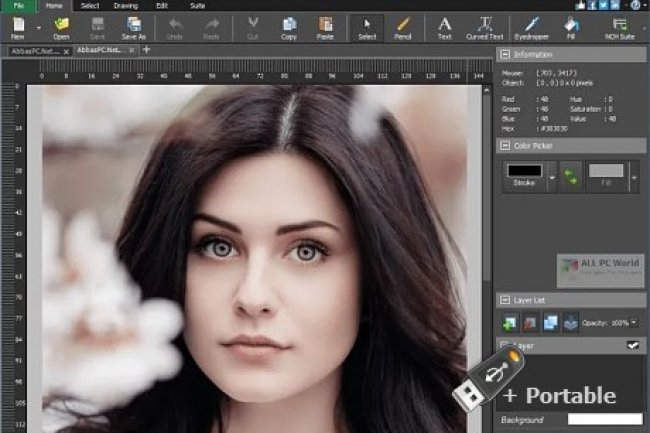Add a new document tab with plus
This screenshot has width=650, height=433.
[147, 49]
